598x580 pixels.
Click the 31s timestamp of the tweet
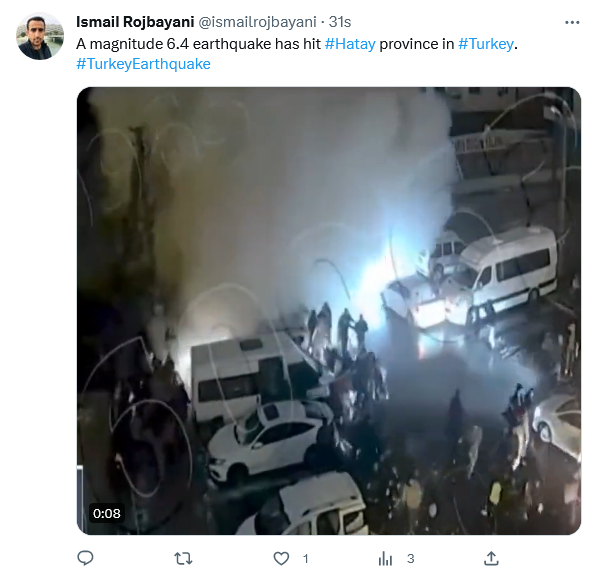pyautogui.click(x=340, y=22)
